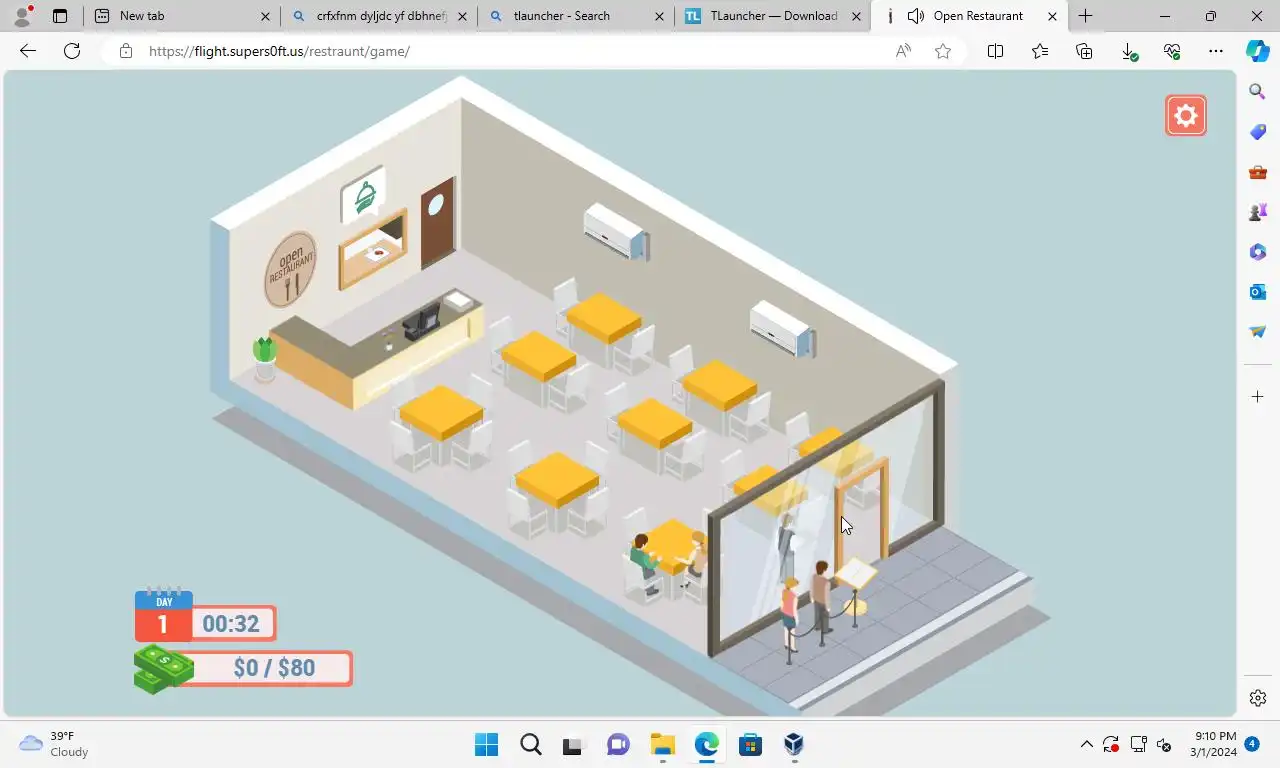Click the round Open Restaurant wall sign
Viewport: 1280px width, 768px height.
(x=291, y=270)
